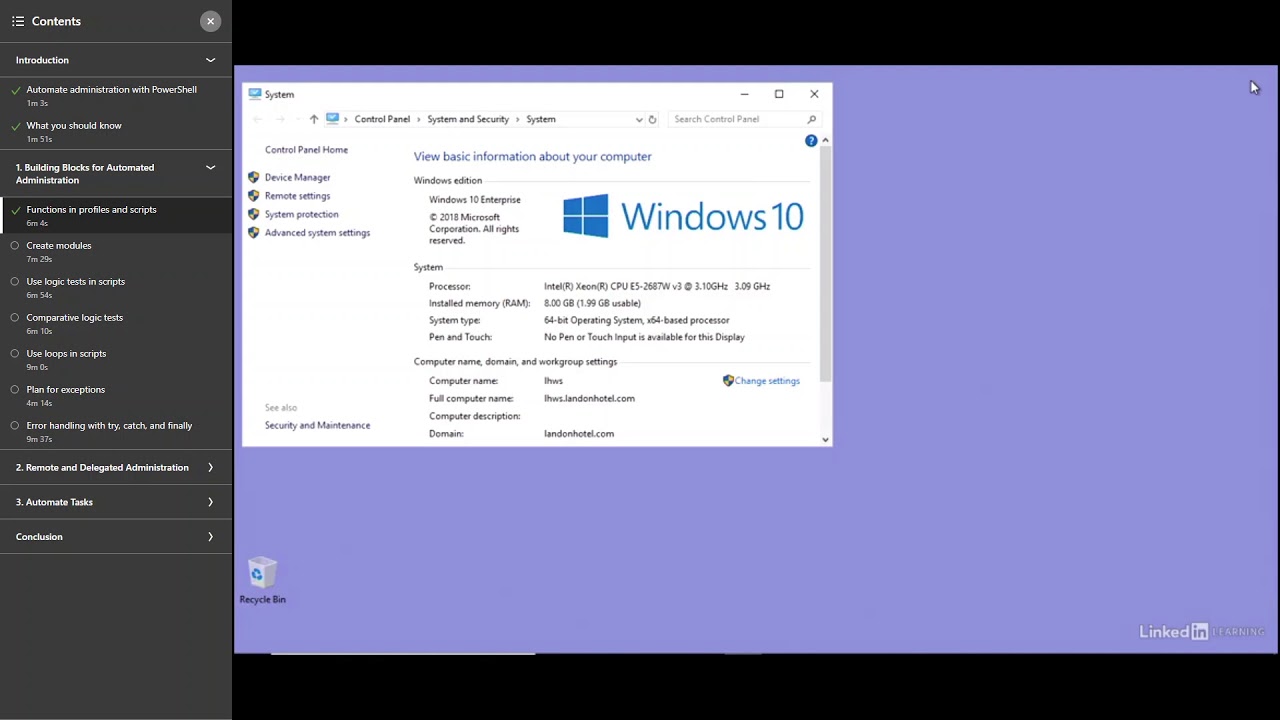Click completed checkmark for What you should know
This screenshot has height=720, width=1280.
16,126
